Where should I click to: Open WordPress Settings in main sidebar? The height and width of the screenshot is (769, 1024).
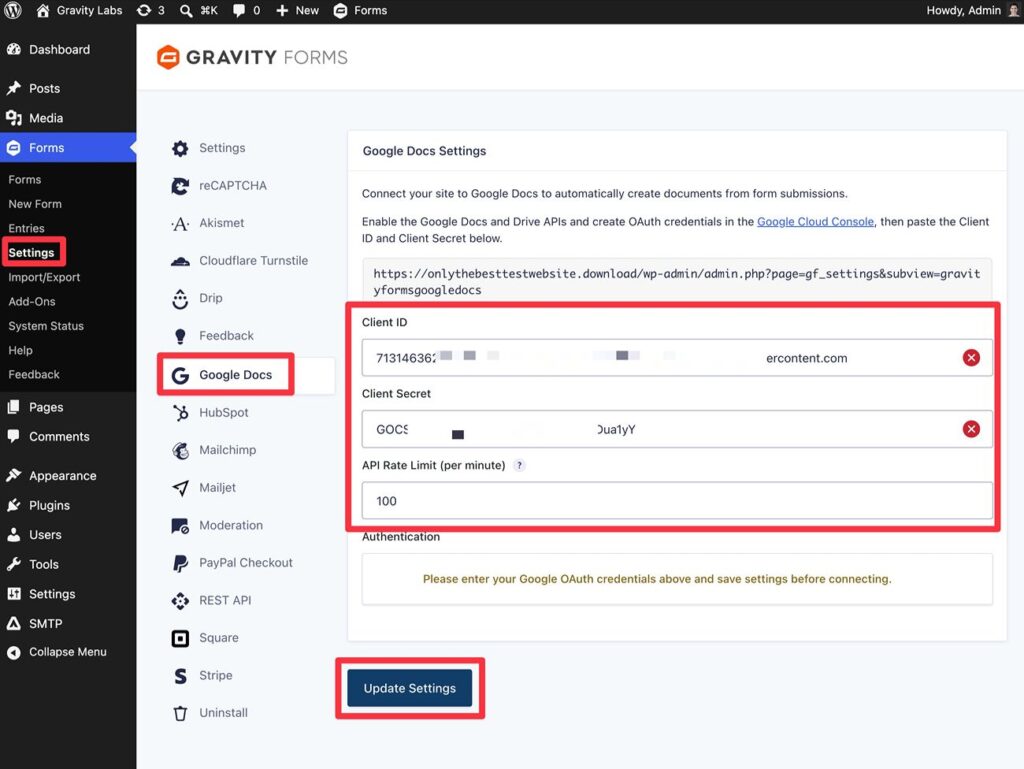[x=68, y=595]
